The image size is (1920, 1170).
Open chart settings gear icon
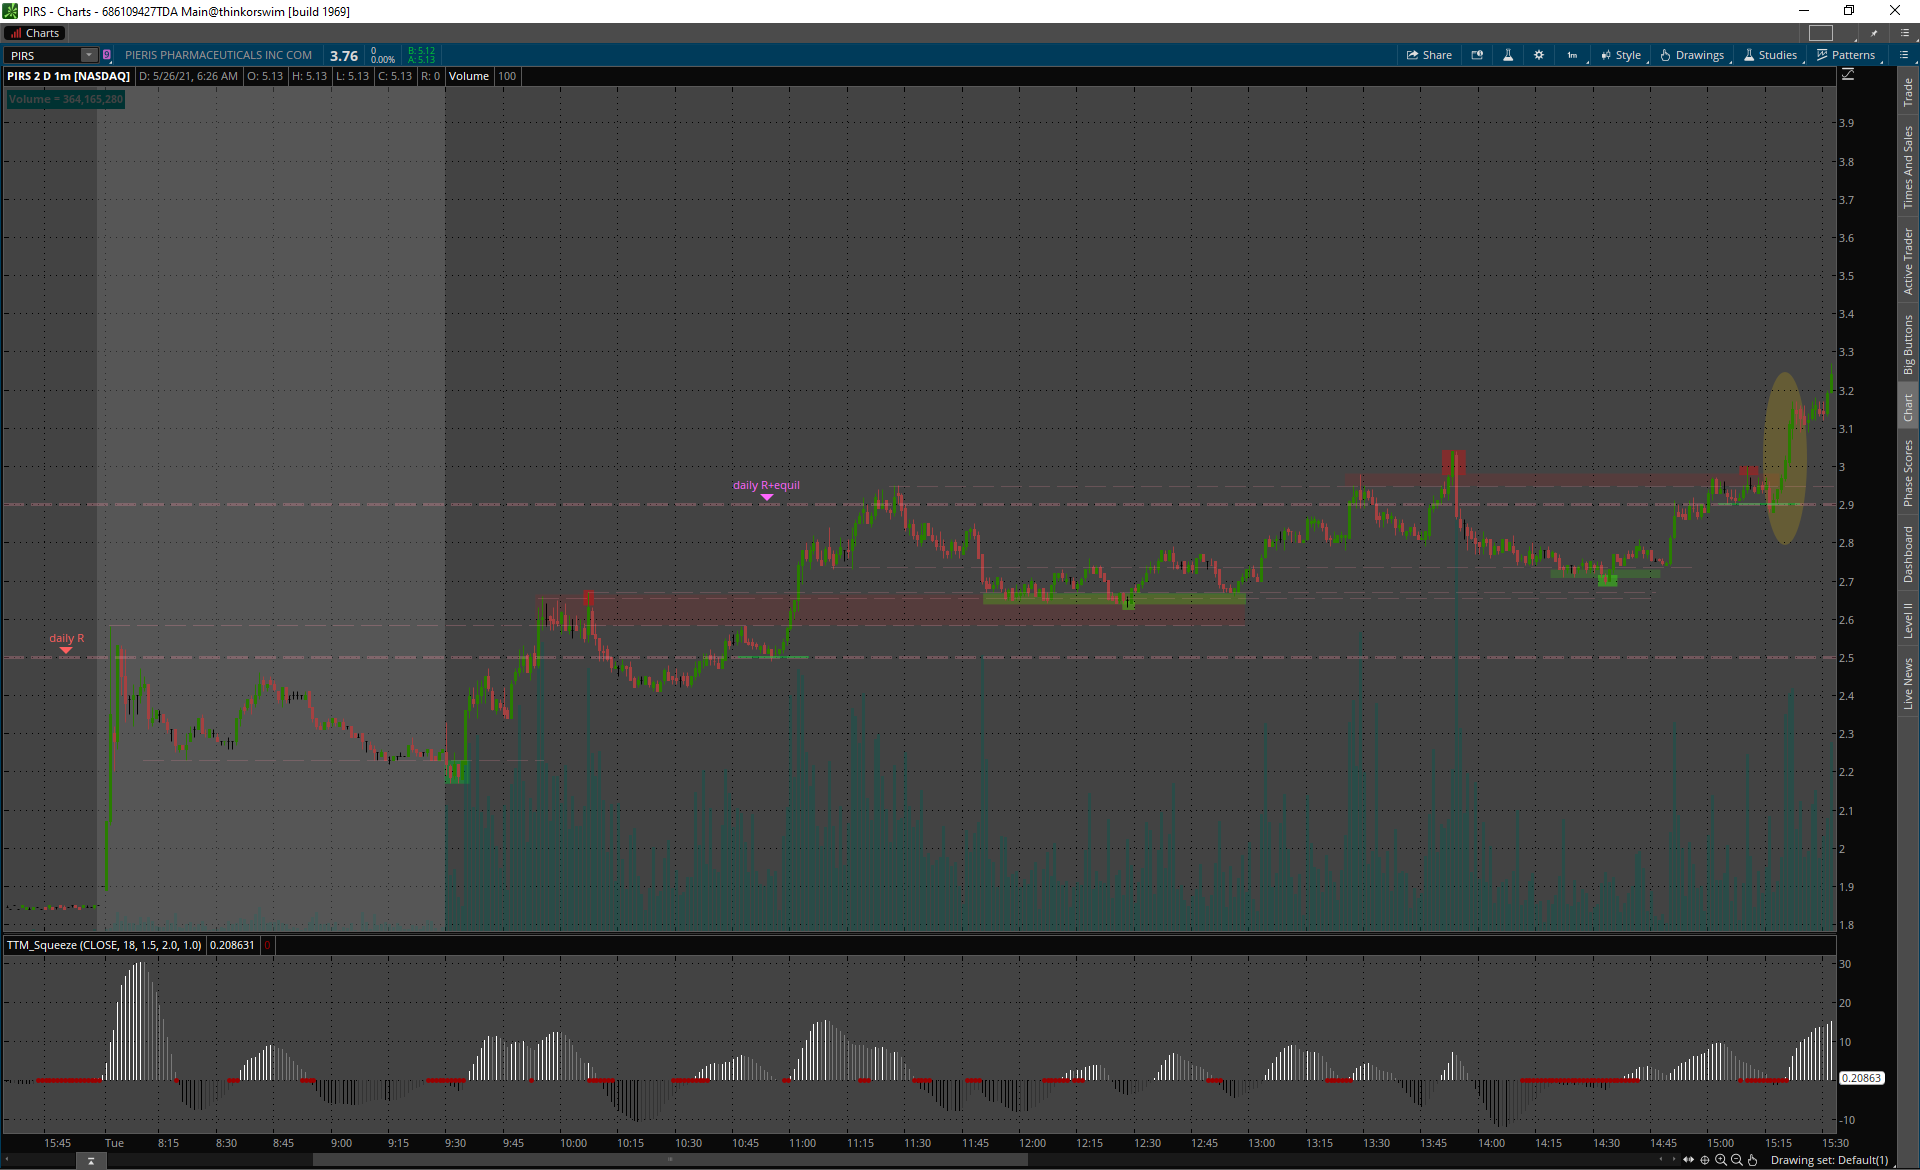coord(1539,55)
